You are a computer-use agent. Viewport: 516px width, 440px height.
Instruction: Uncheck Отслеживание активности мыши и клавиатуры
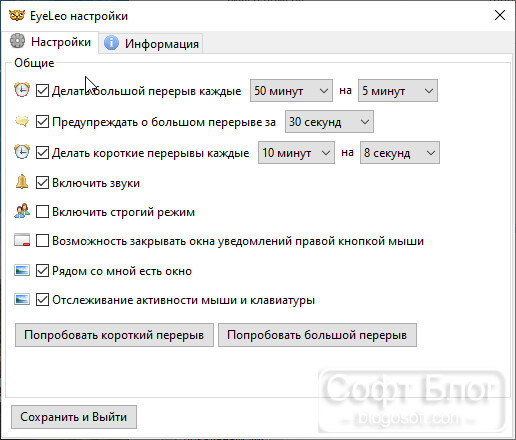(42, 300)
